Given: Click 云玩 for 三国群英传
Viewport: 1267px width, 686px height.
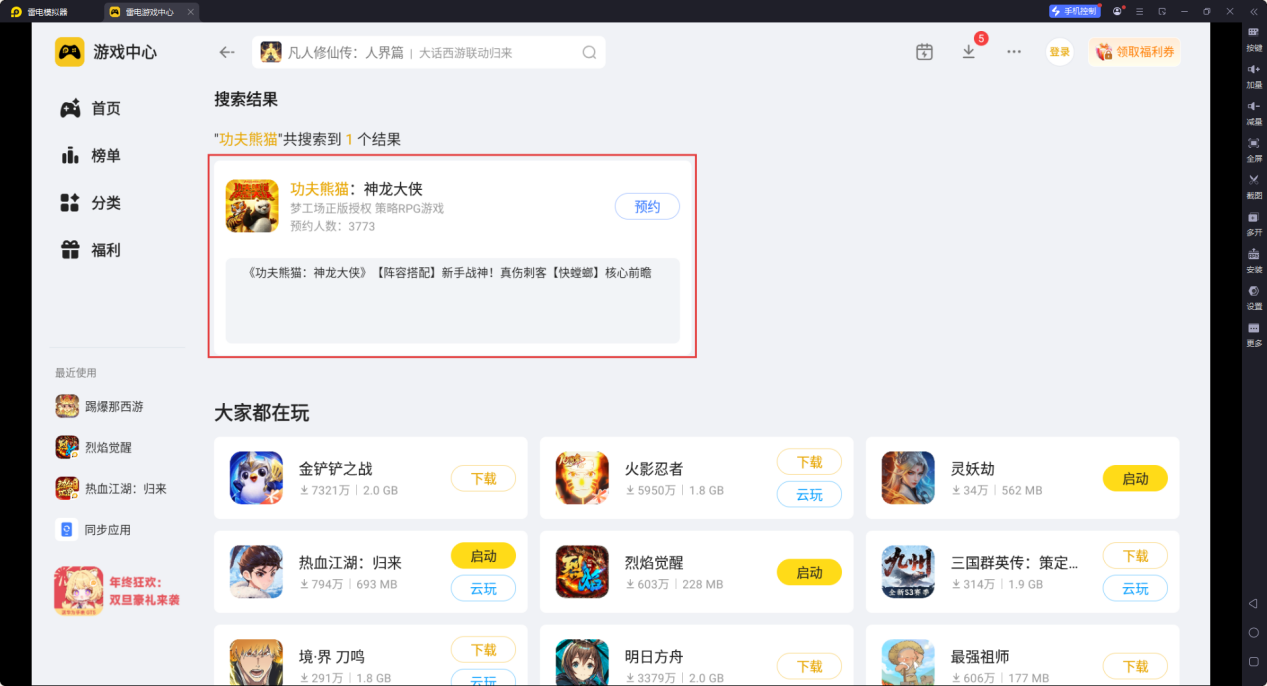Looking at the screenshot, I should 1135,588.
